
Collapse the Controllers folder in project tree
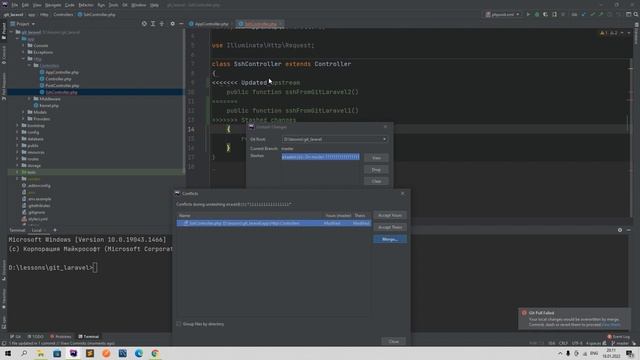pos(29,65)
